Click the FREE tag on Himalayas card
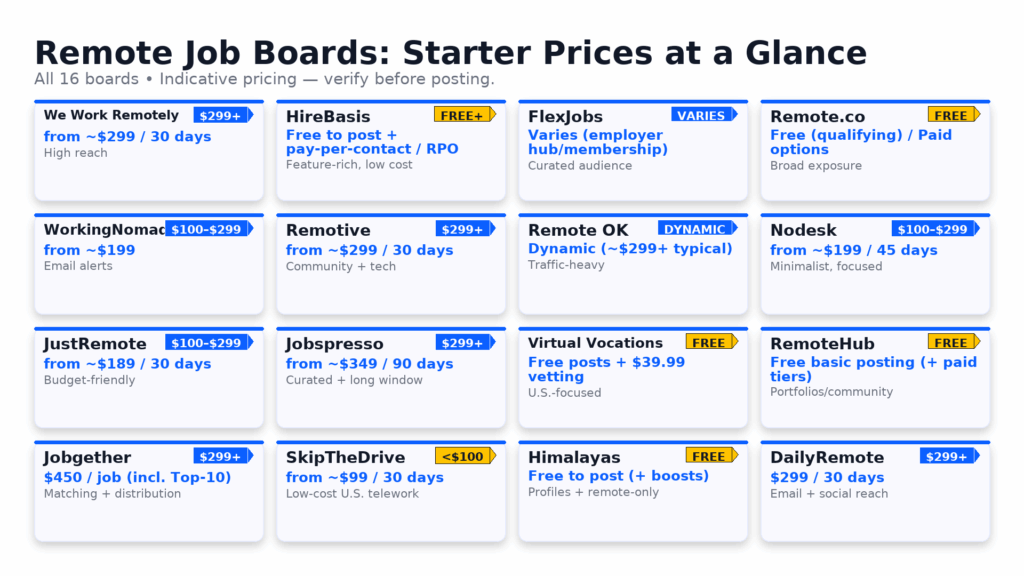This screenshot has height=576, width=1024. click(710, 456)
